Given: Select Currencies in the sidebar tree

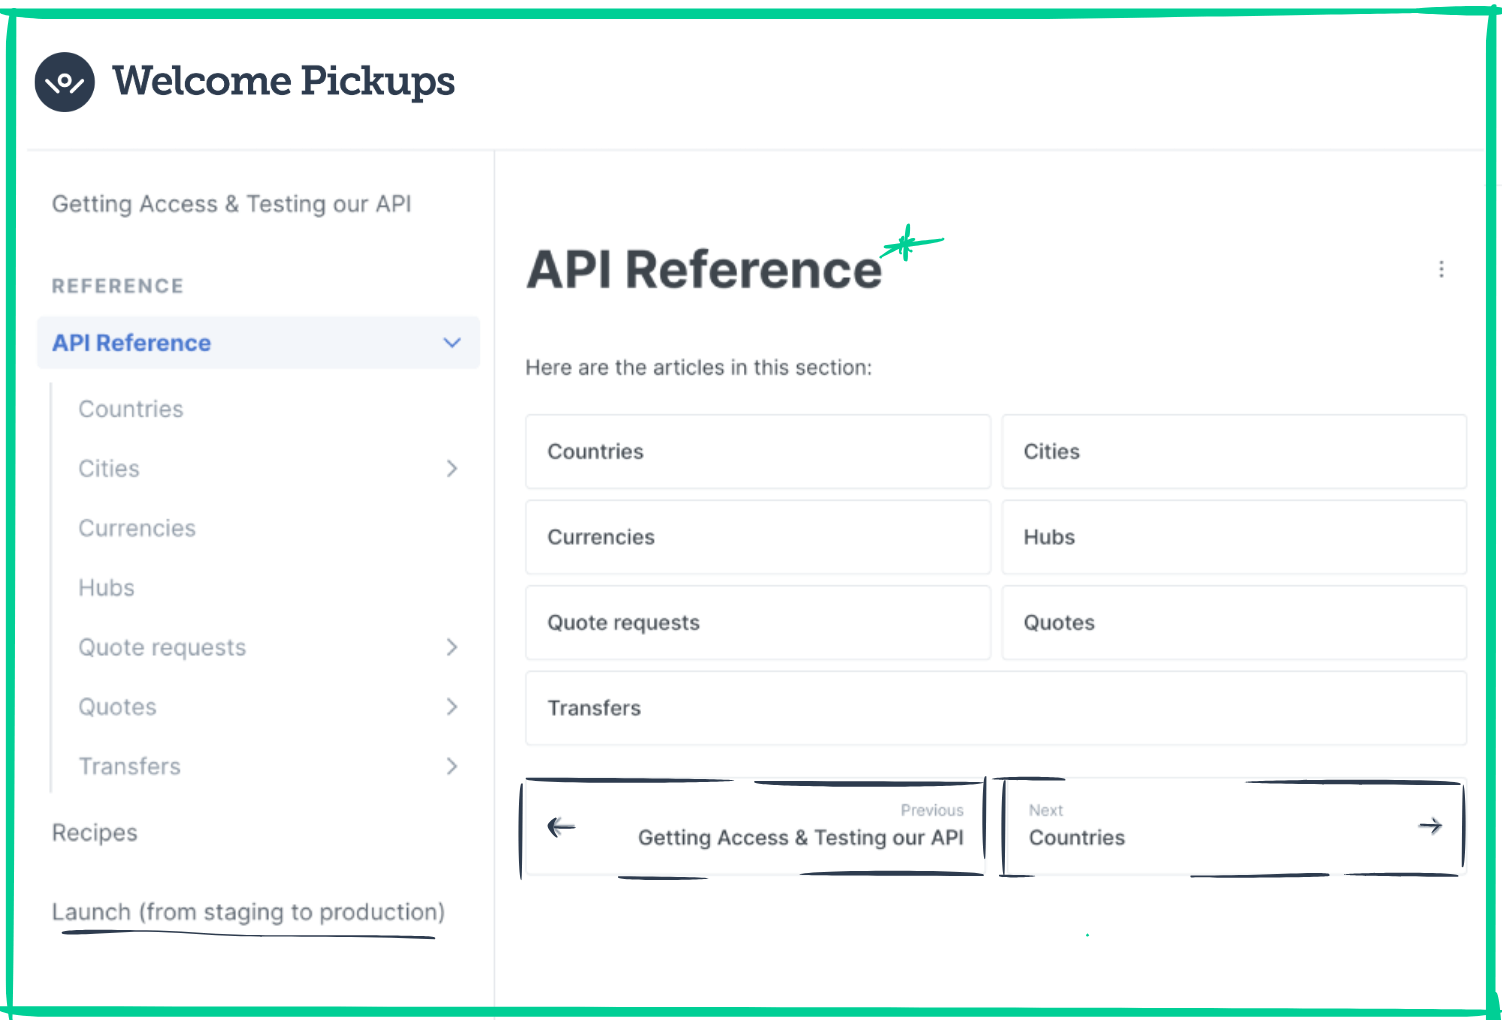Looking at the screenshot, I should tap(137, 528).
